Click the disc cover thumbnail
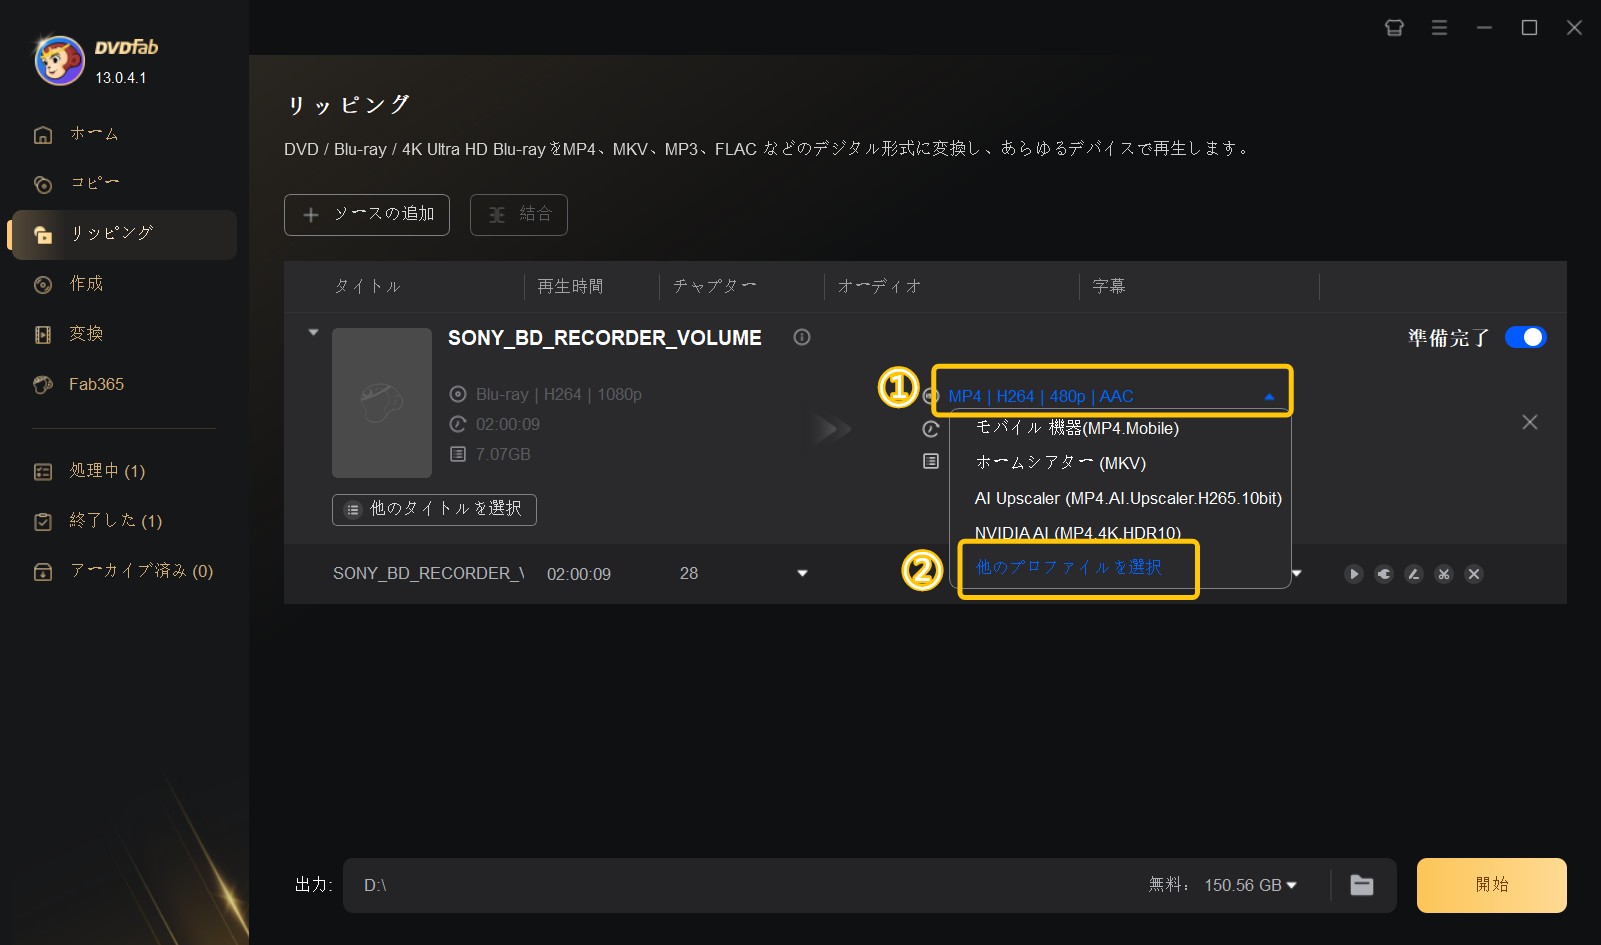The image size is (1601, 945). click(x=382, y=403)
